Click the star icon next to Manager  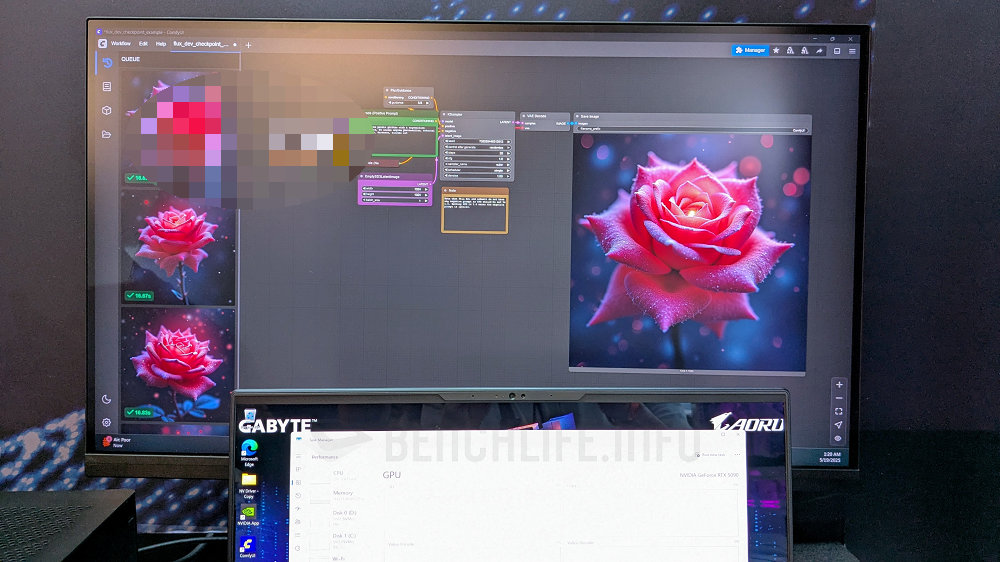[776, 50]
